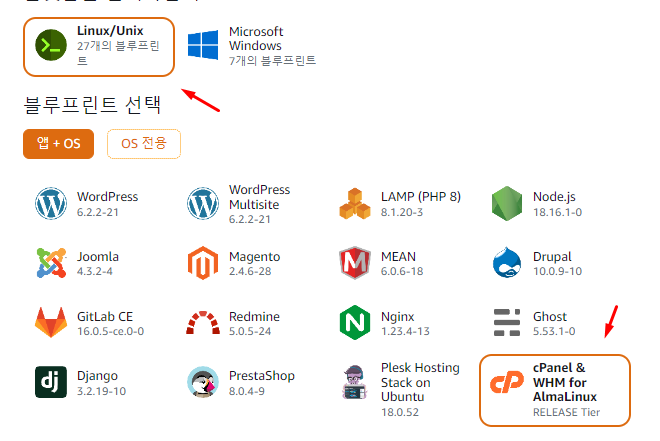Pick the WordPress Multisite logo

[203, 204]
